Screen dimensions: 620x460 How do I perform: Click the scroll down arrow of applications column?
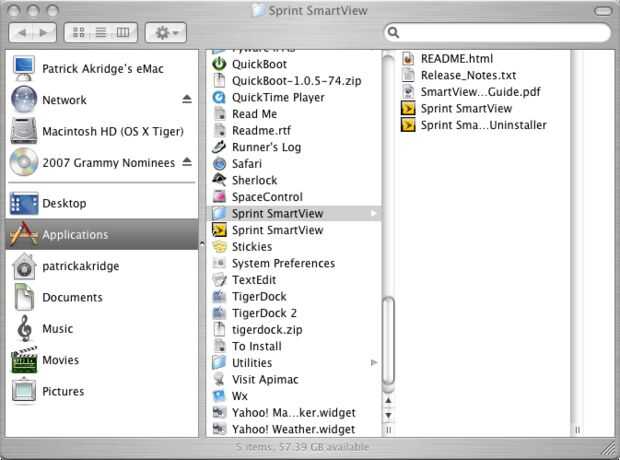(x=389, y=415)
